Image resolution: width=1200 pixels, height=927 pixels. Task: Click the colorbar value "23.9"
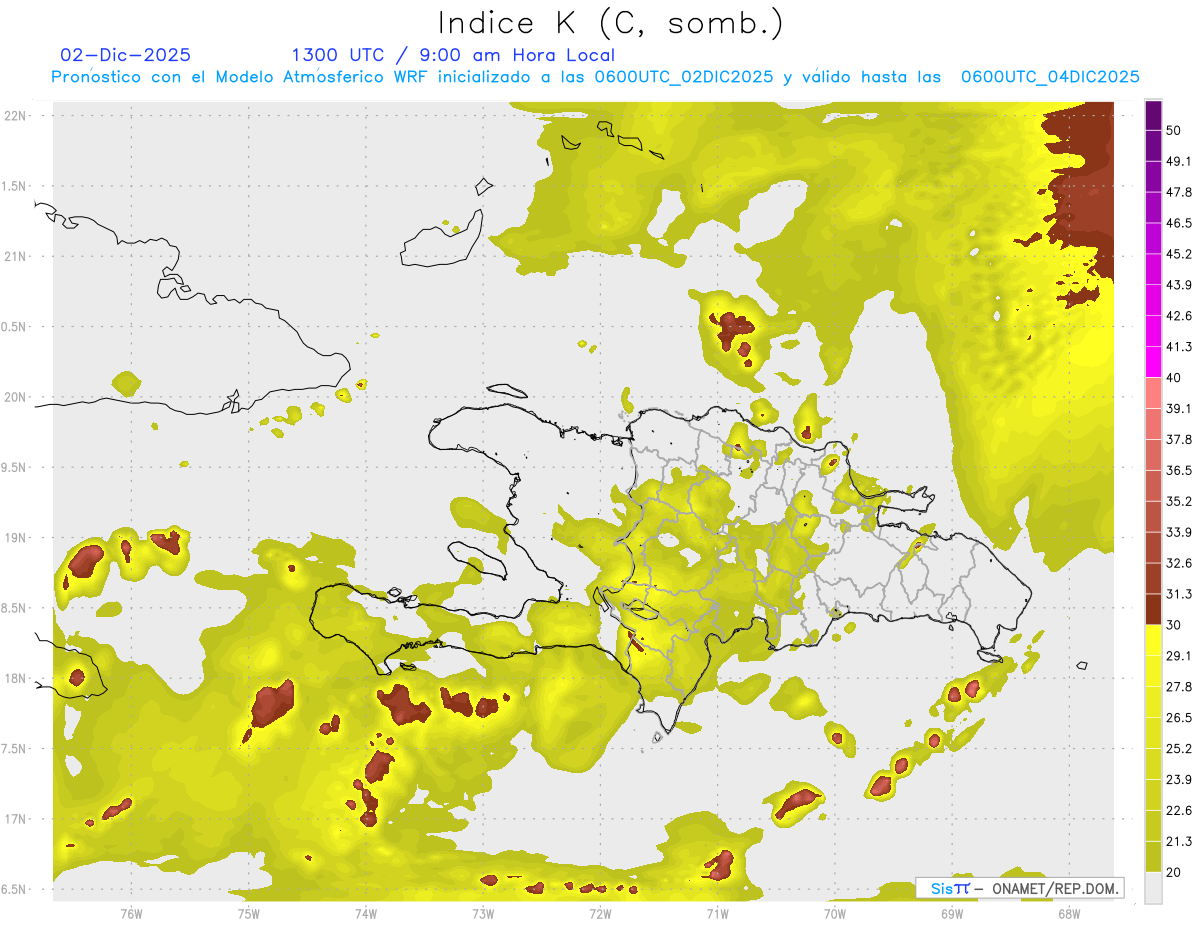(x=1180, y=779)
